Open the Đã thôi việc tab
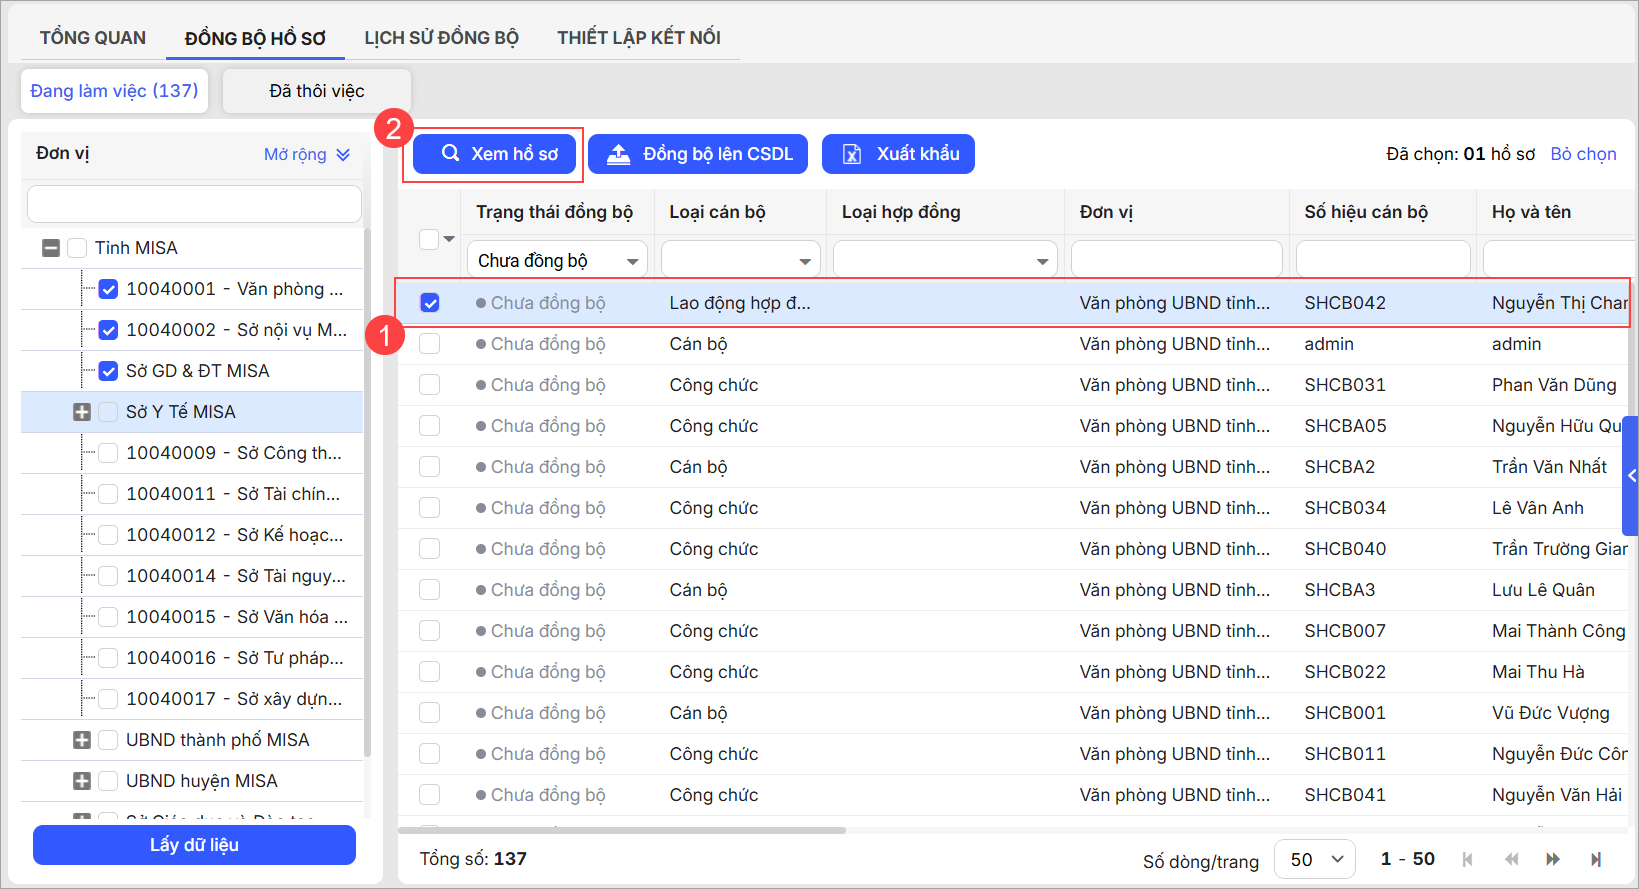The height and width of the screenshot is (889, 1639). pos(316,91)
